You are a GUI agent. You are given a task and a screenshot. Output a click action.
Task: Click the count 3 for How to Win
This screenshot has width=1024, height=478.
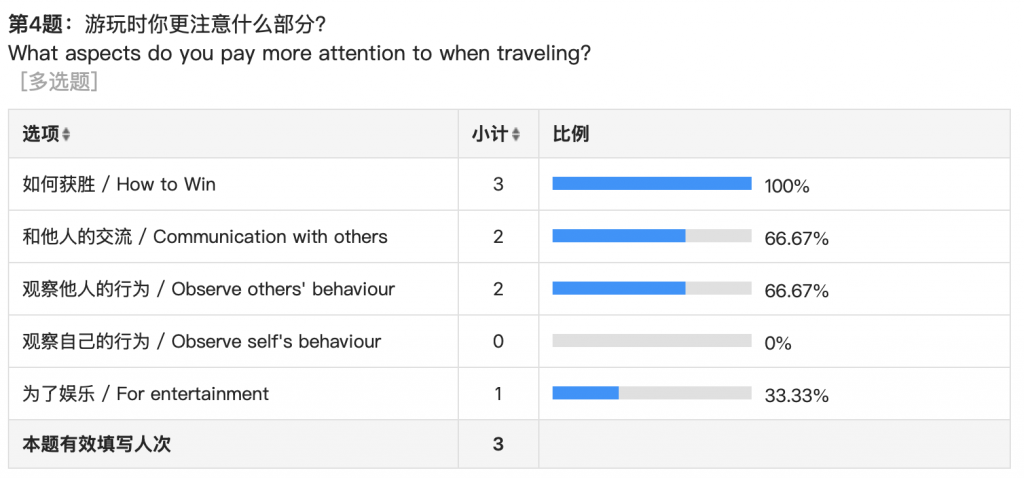coord(498,184)
